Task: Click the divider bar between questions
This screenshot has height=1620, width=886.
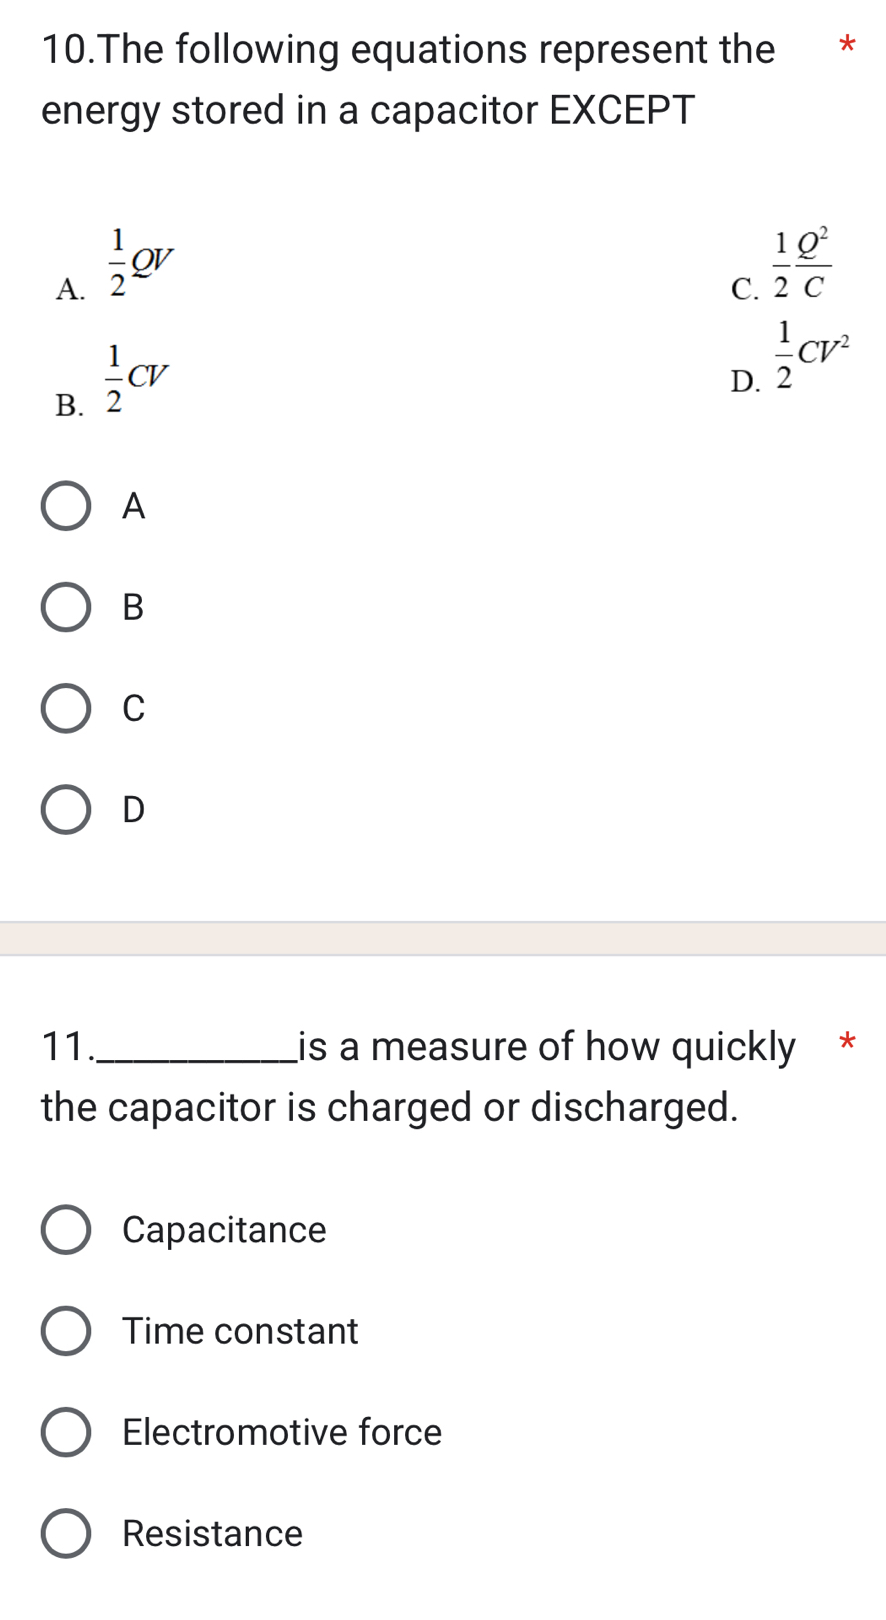Action: (x=443, y=939)
